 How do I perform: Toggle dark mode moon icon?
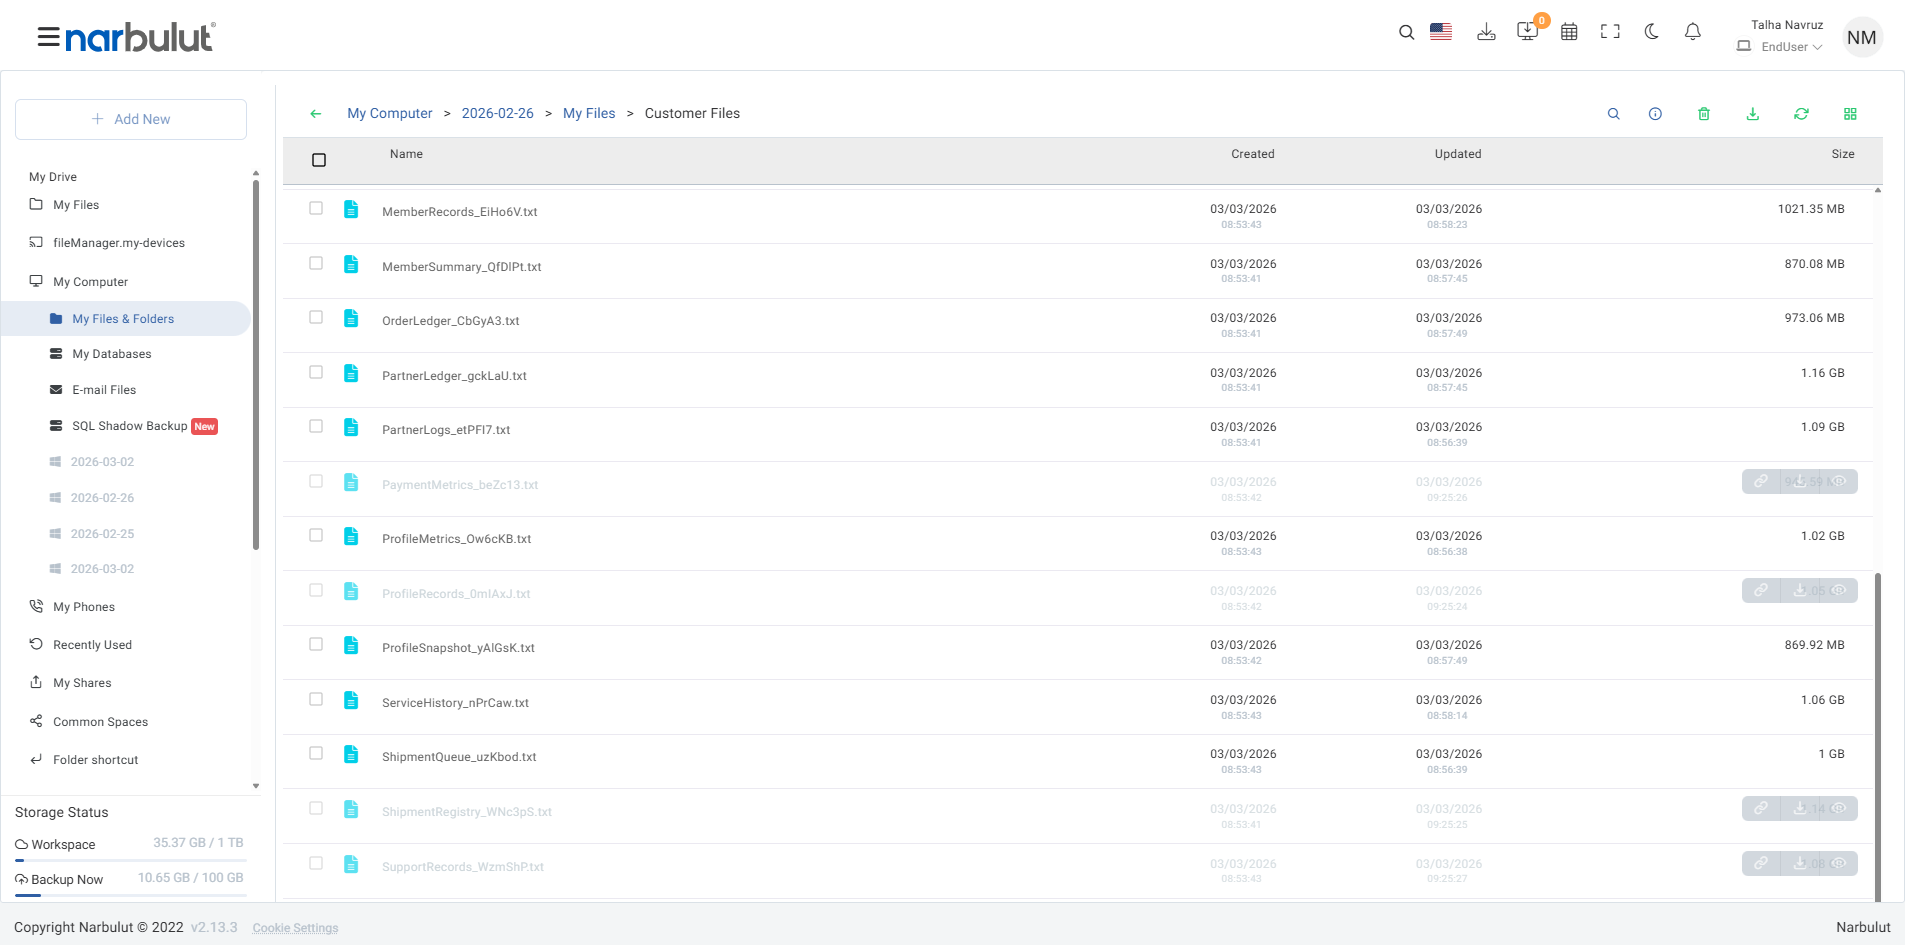[1651, 32]
